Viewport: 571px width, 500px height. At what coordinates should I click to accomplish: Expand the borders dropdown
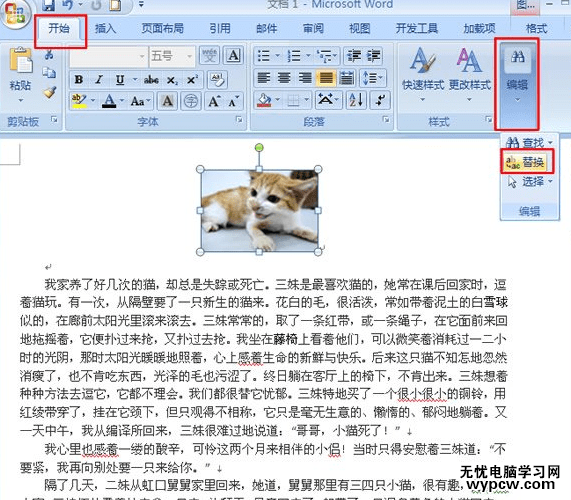(307, 99)
